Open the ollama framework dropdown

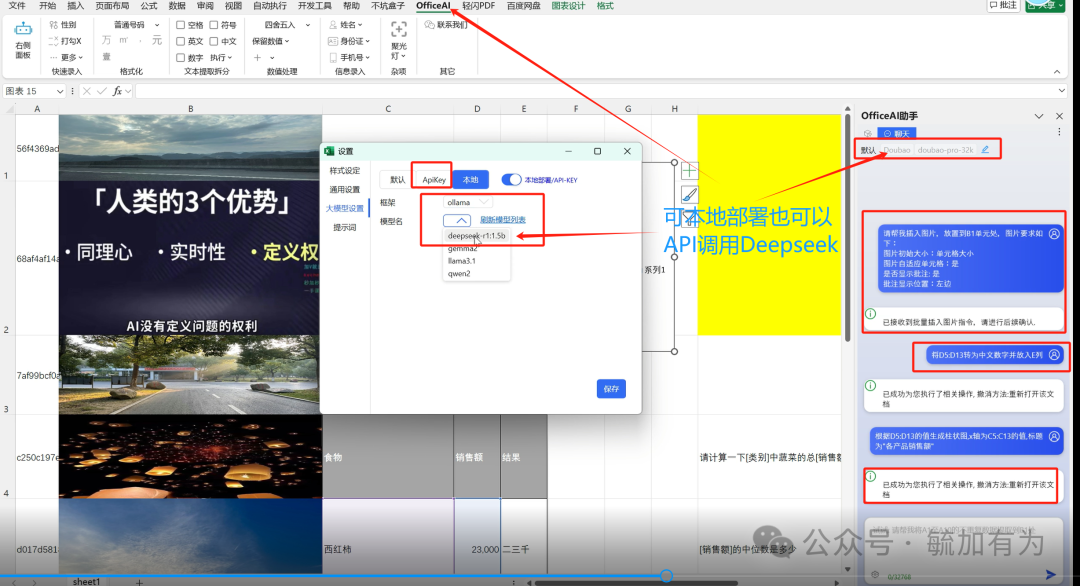click(467, 202)
